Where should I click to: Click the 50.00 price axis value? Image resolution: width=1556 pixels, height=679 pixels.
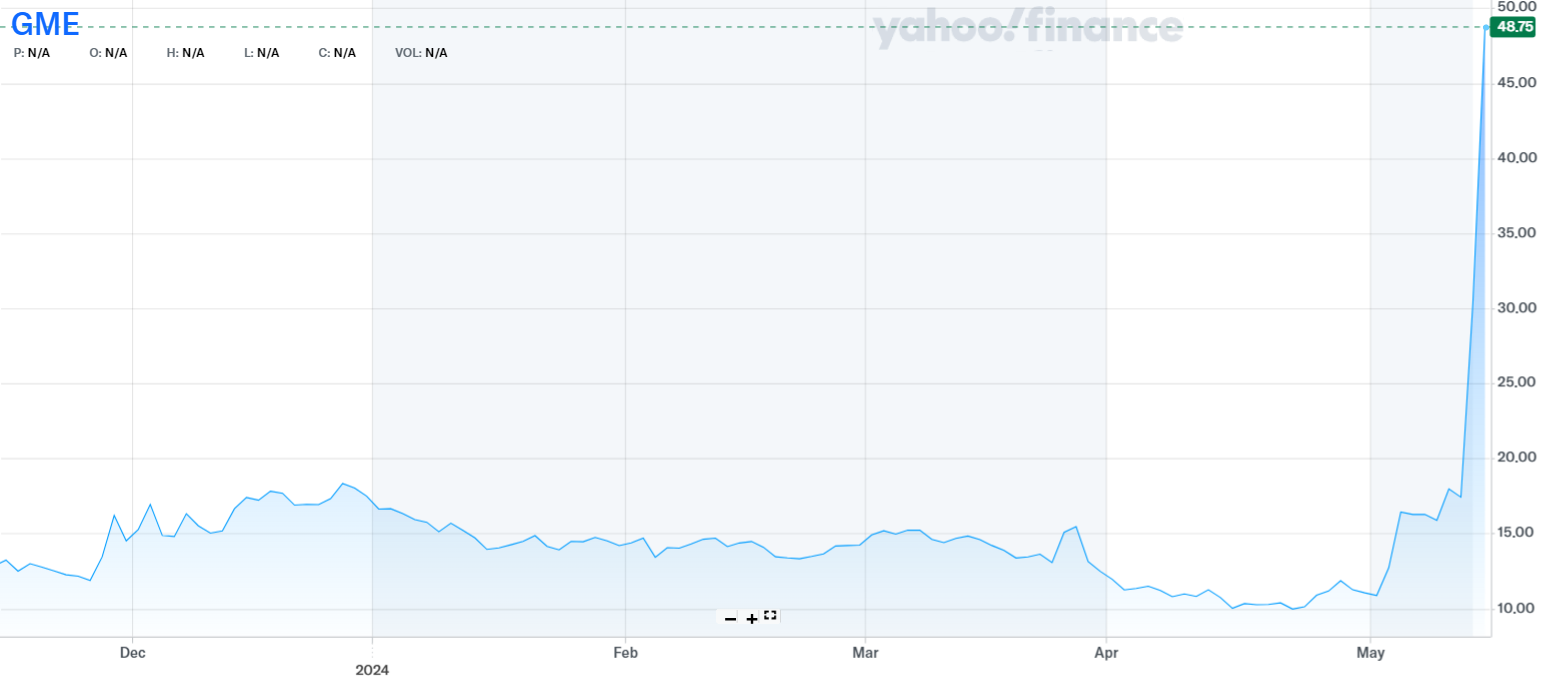tap(1516, 8)
